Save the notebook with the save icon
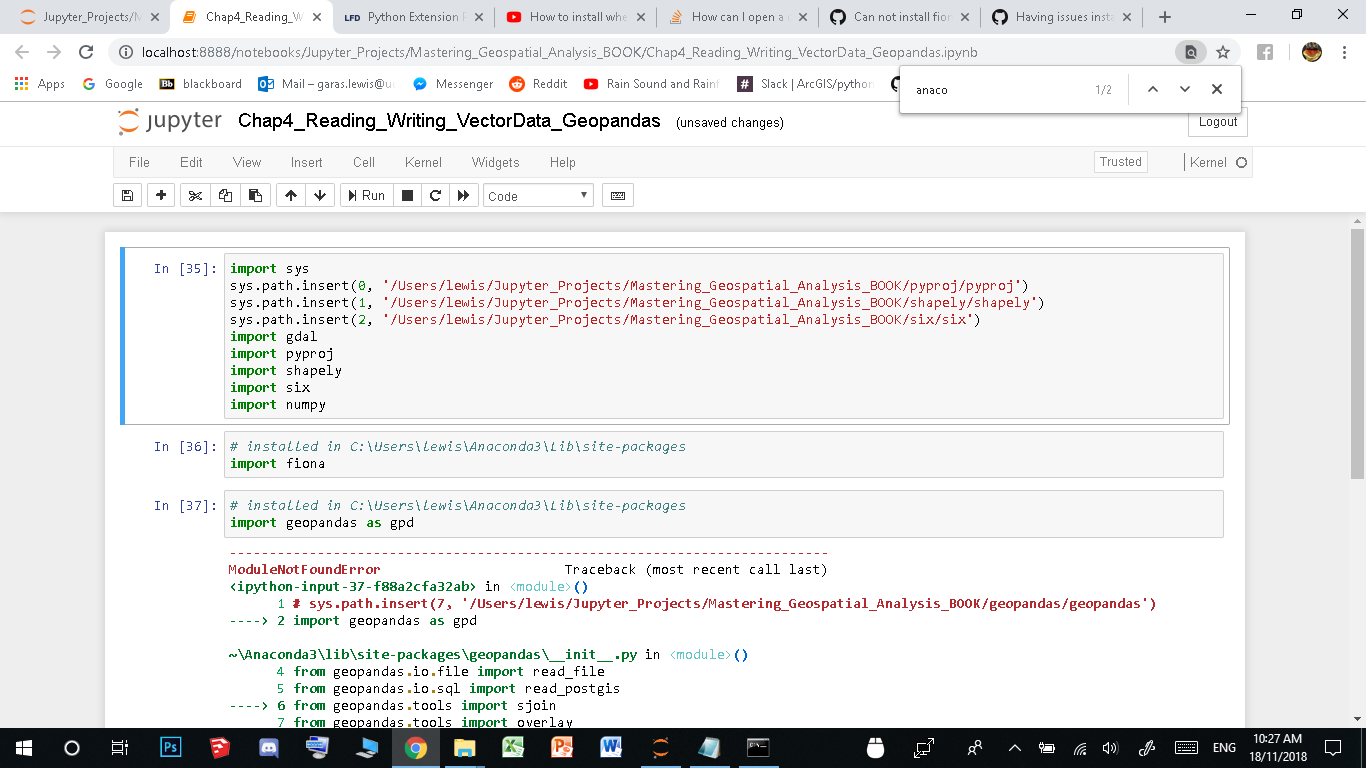Image resolution: width=1366 pixels, height=768 pixels. click(x=127, y=195)
